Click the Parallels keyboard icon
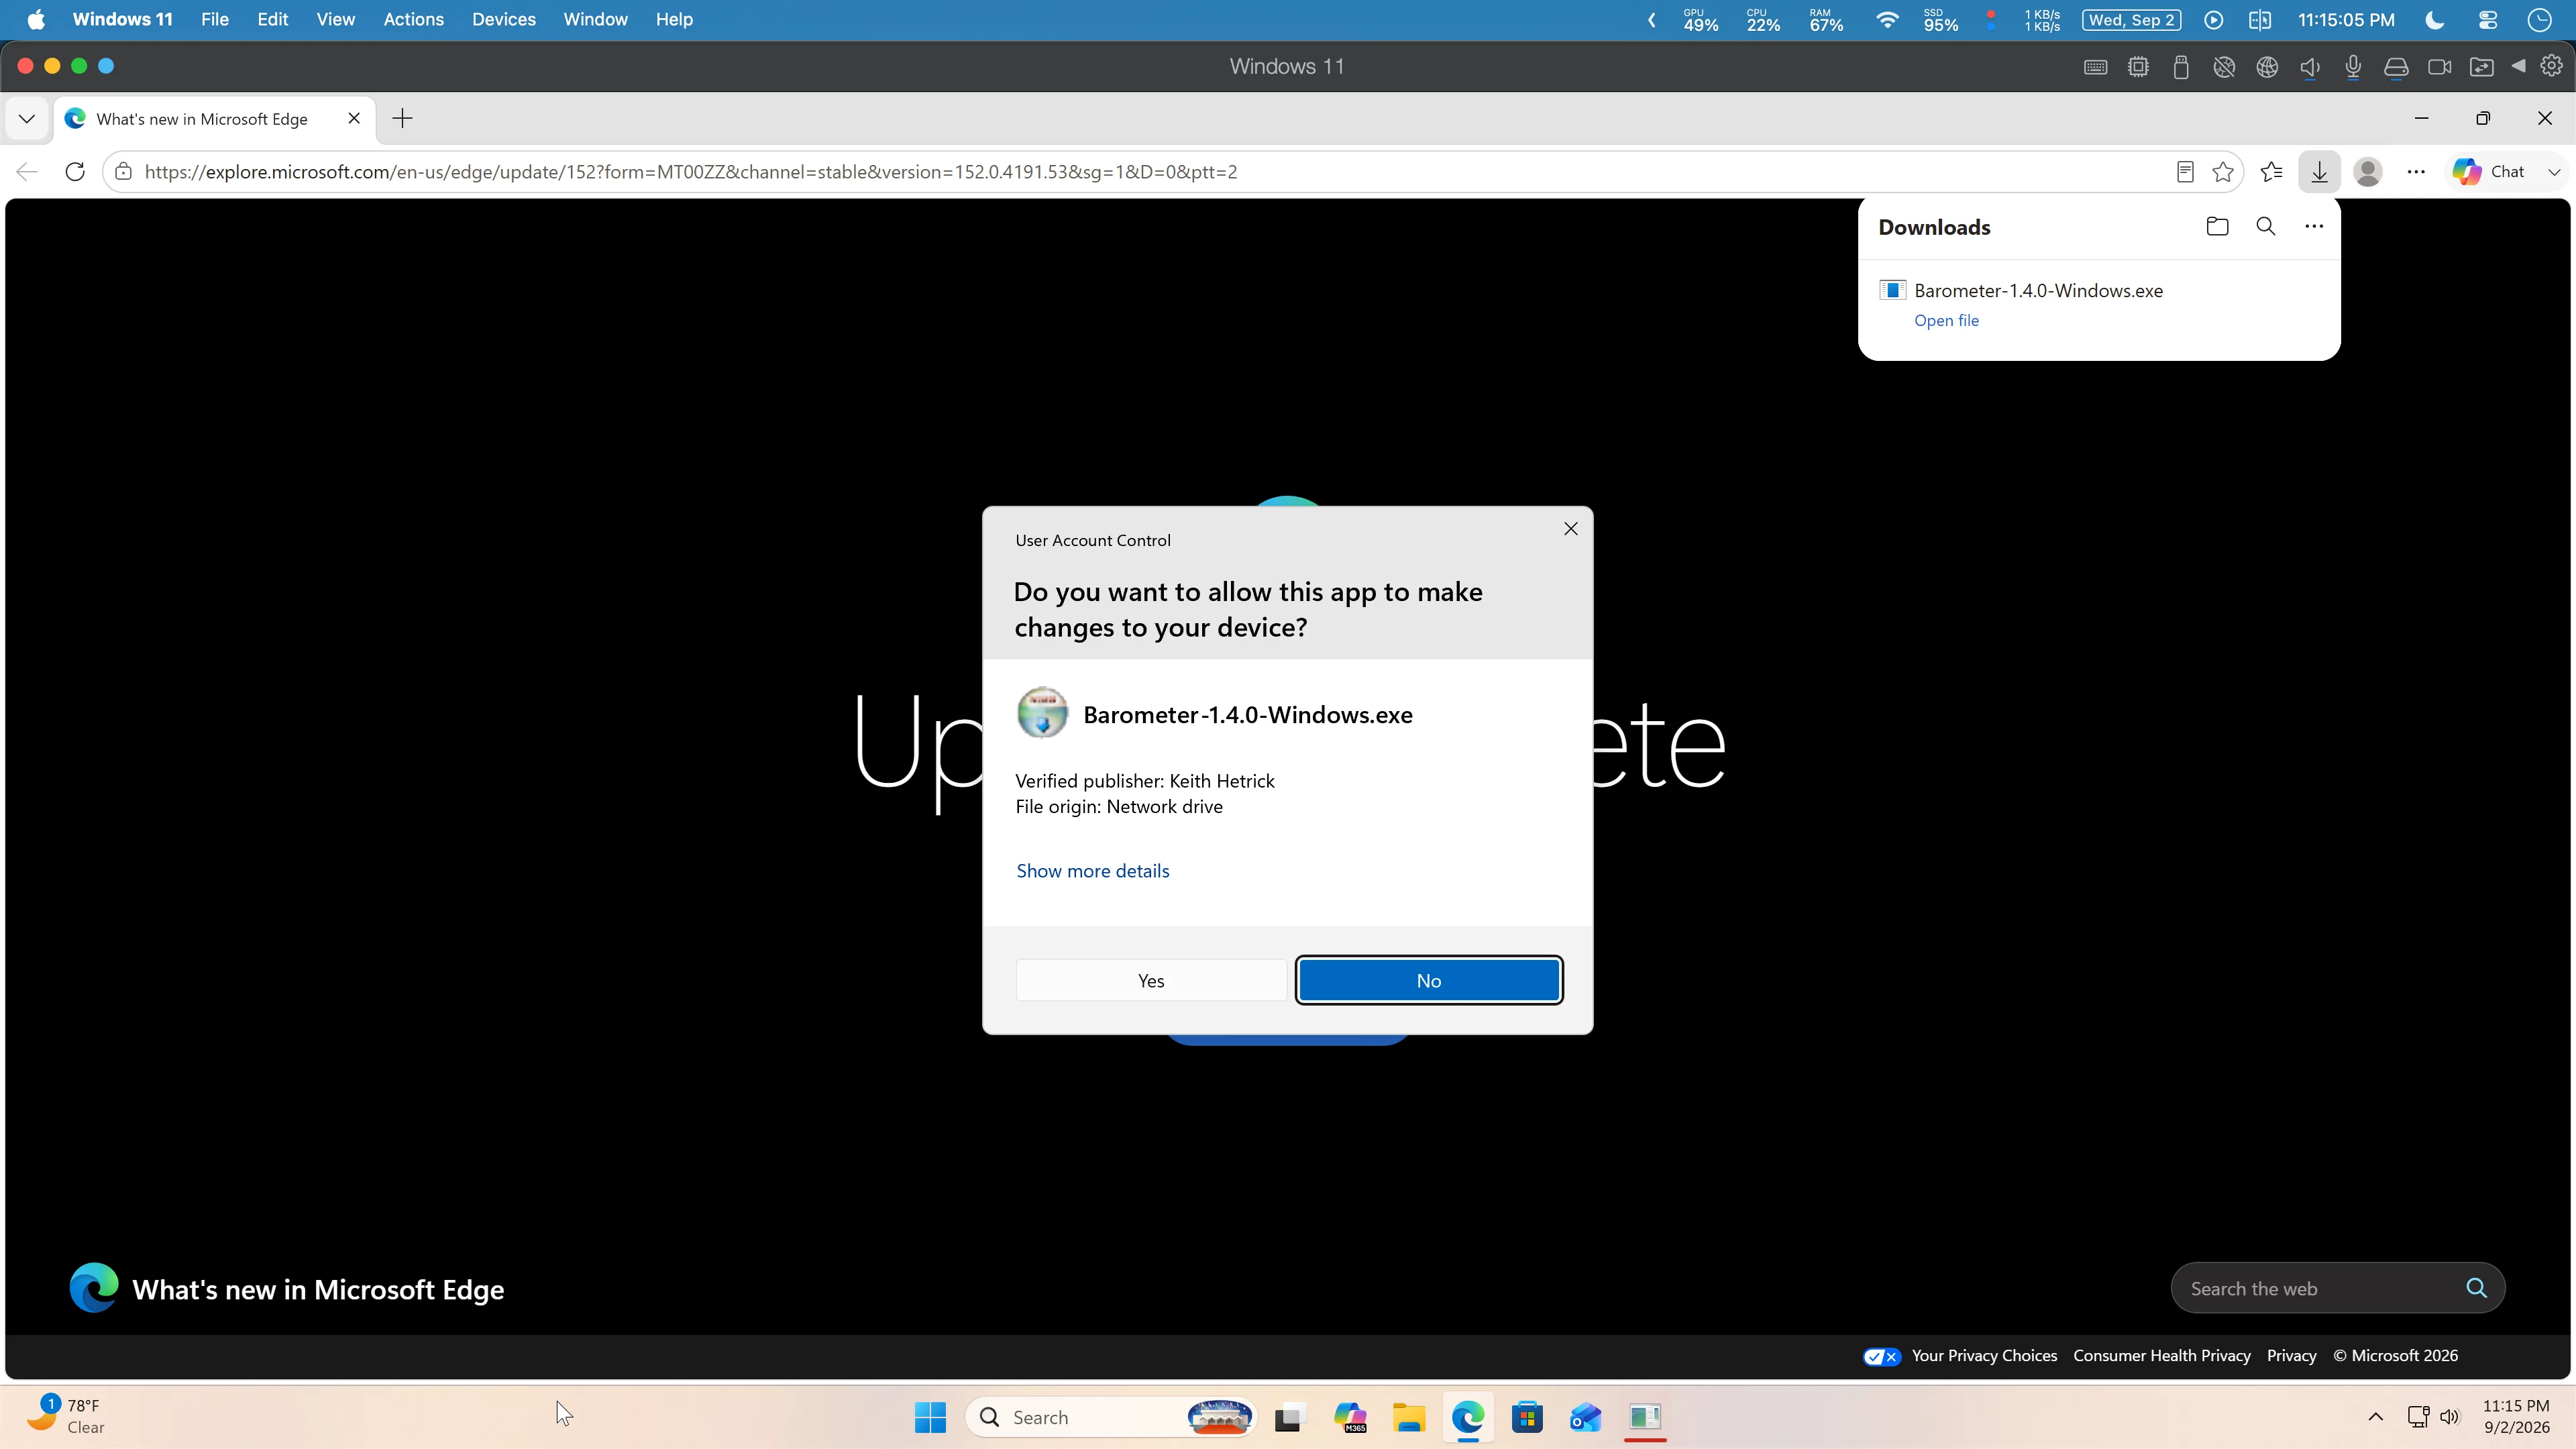 coord(2095,67)
